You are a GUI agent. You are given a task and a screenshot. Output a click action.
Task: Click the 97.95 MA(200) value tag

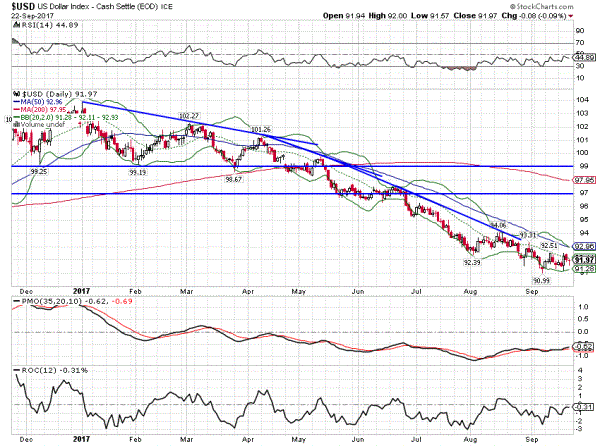[x=586, y=179]
